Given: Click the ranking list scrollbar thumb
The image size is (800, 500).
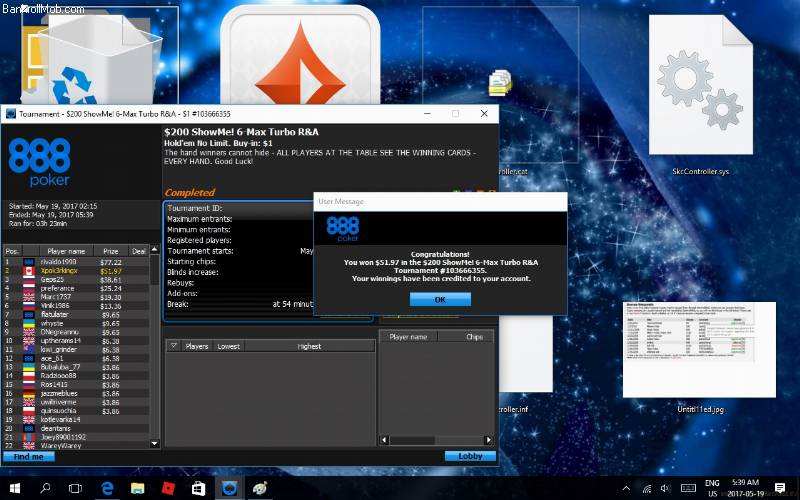Looking at the screenshot, I should [x=155, y=269].
